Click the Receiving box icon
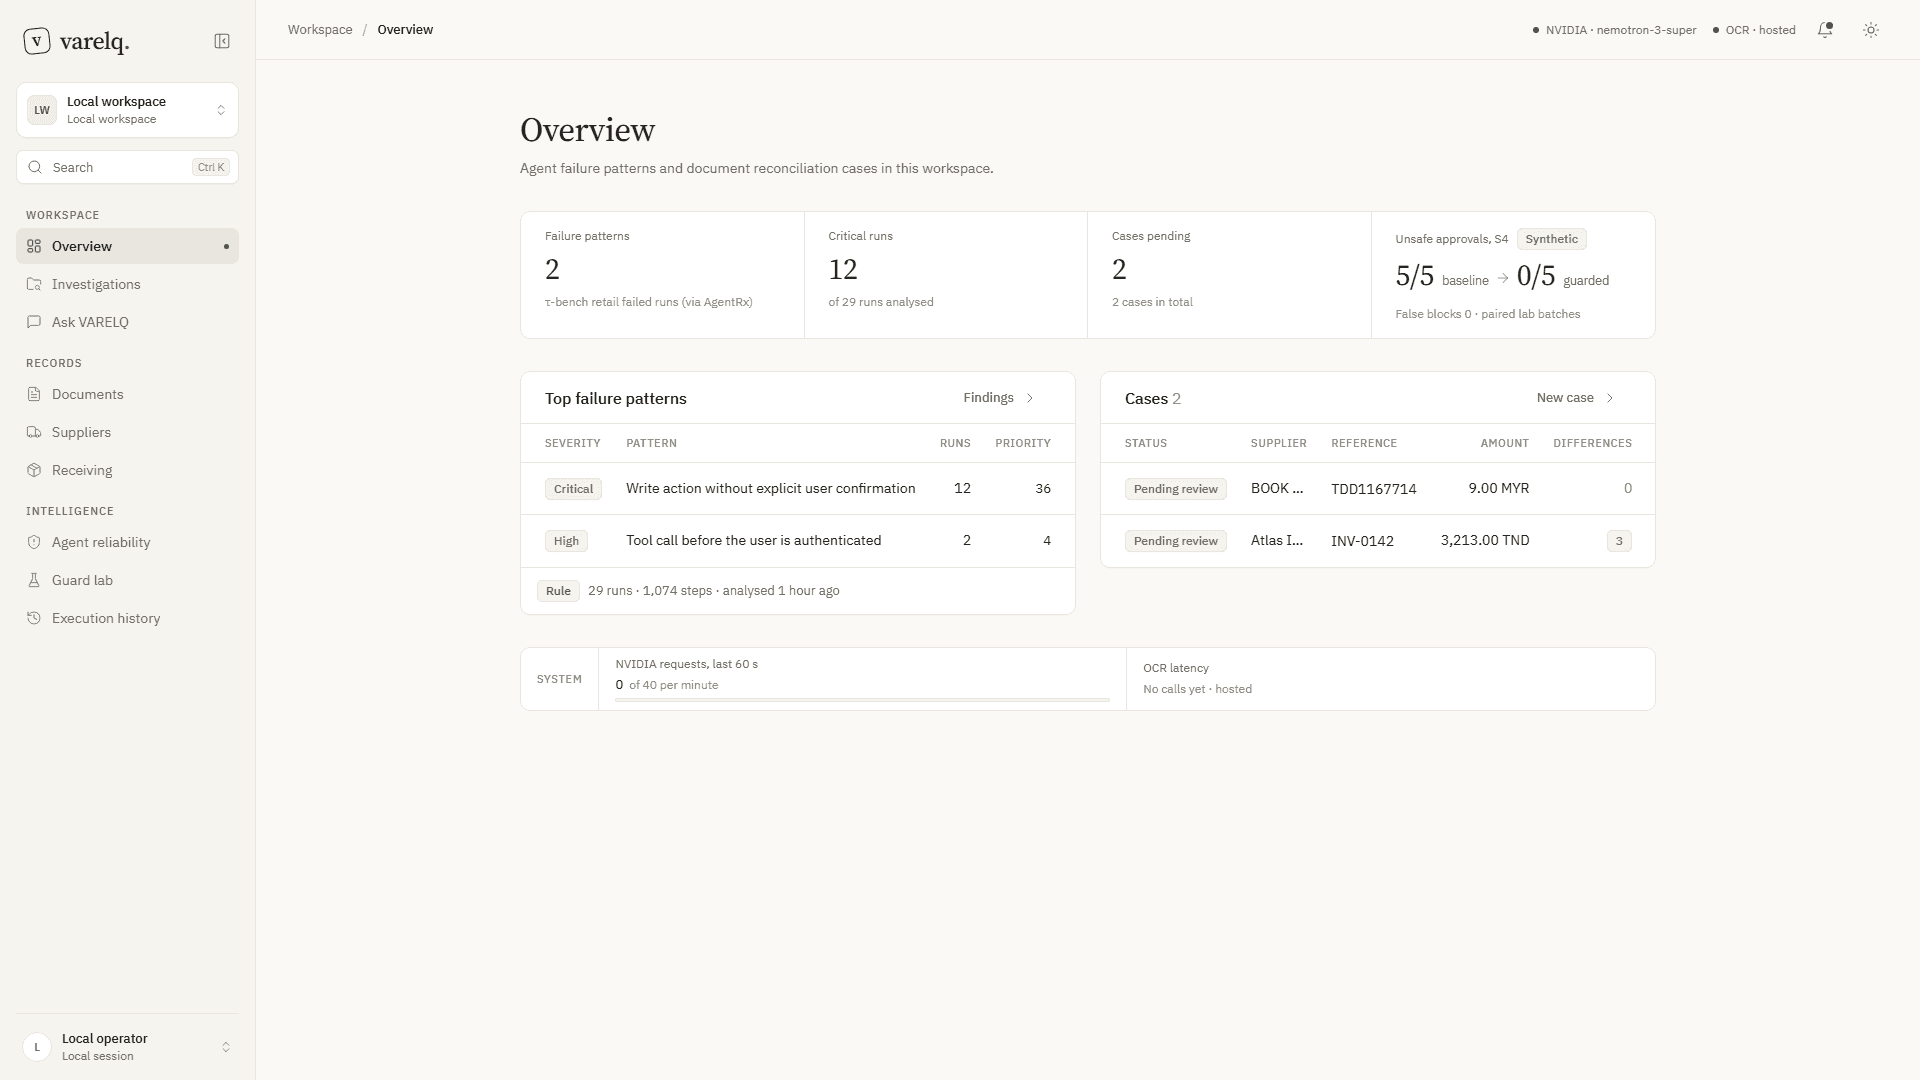 [34, 470]
